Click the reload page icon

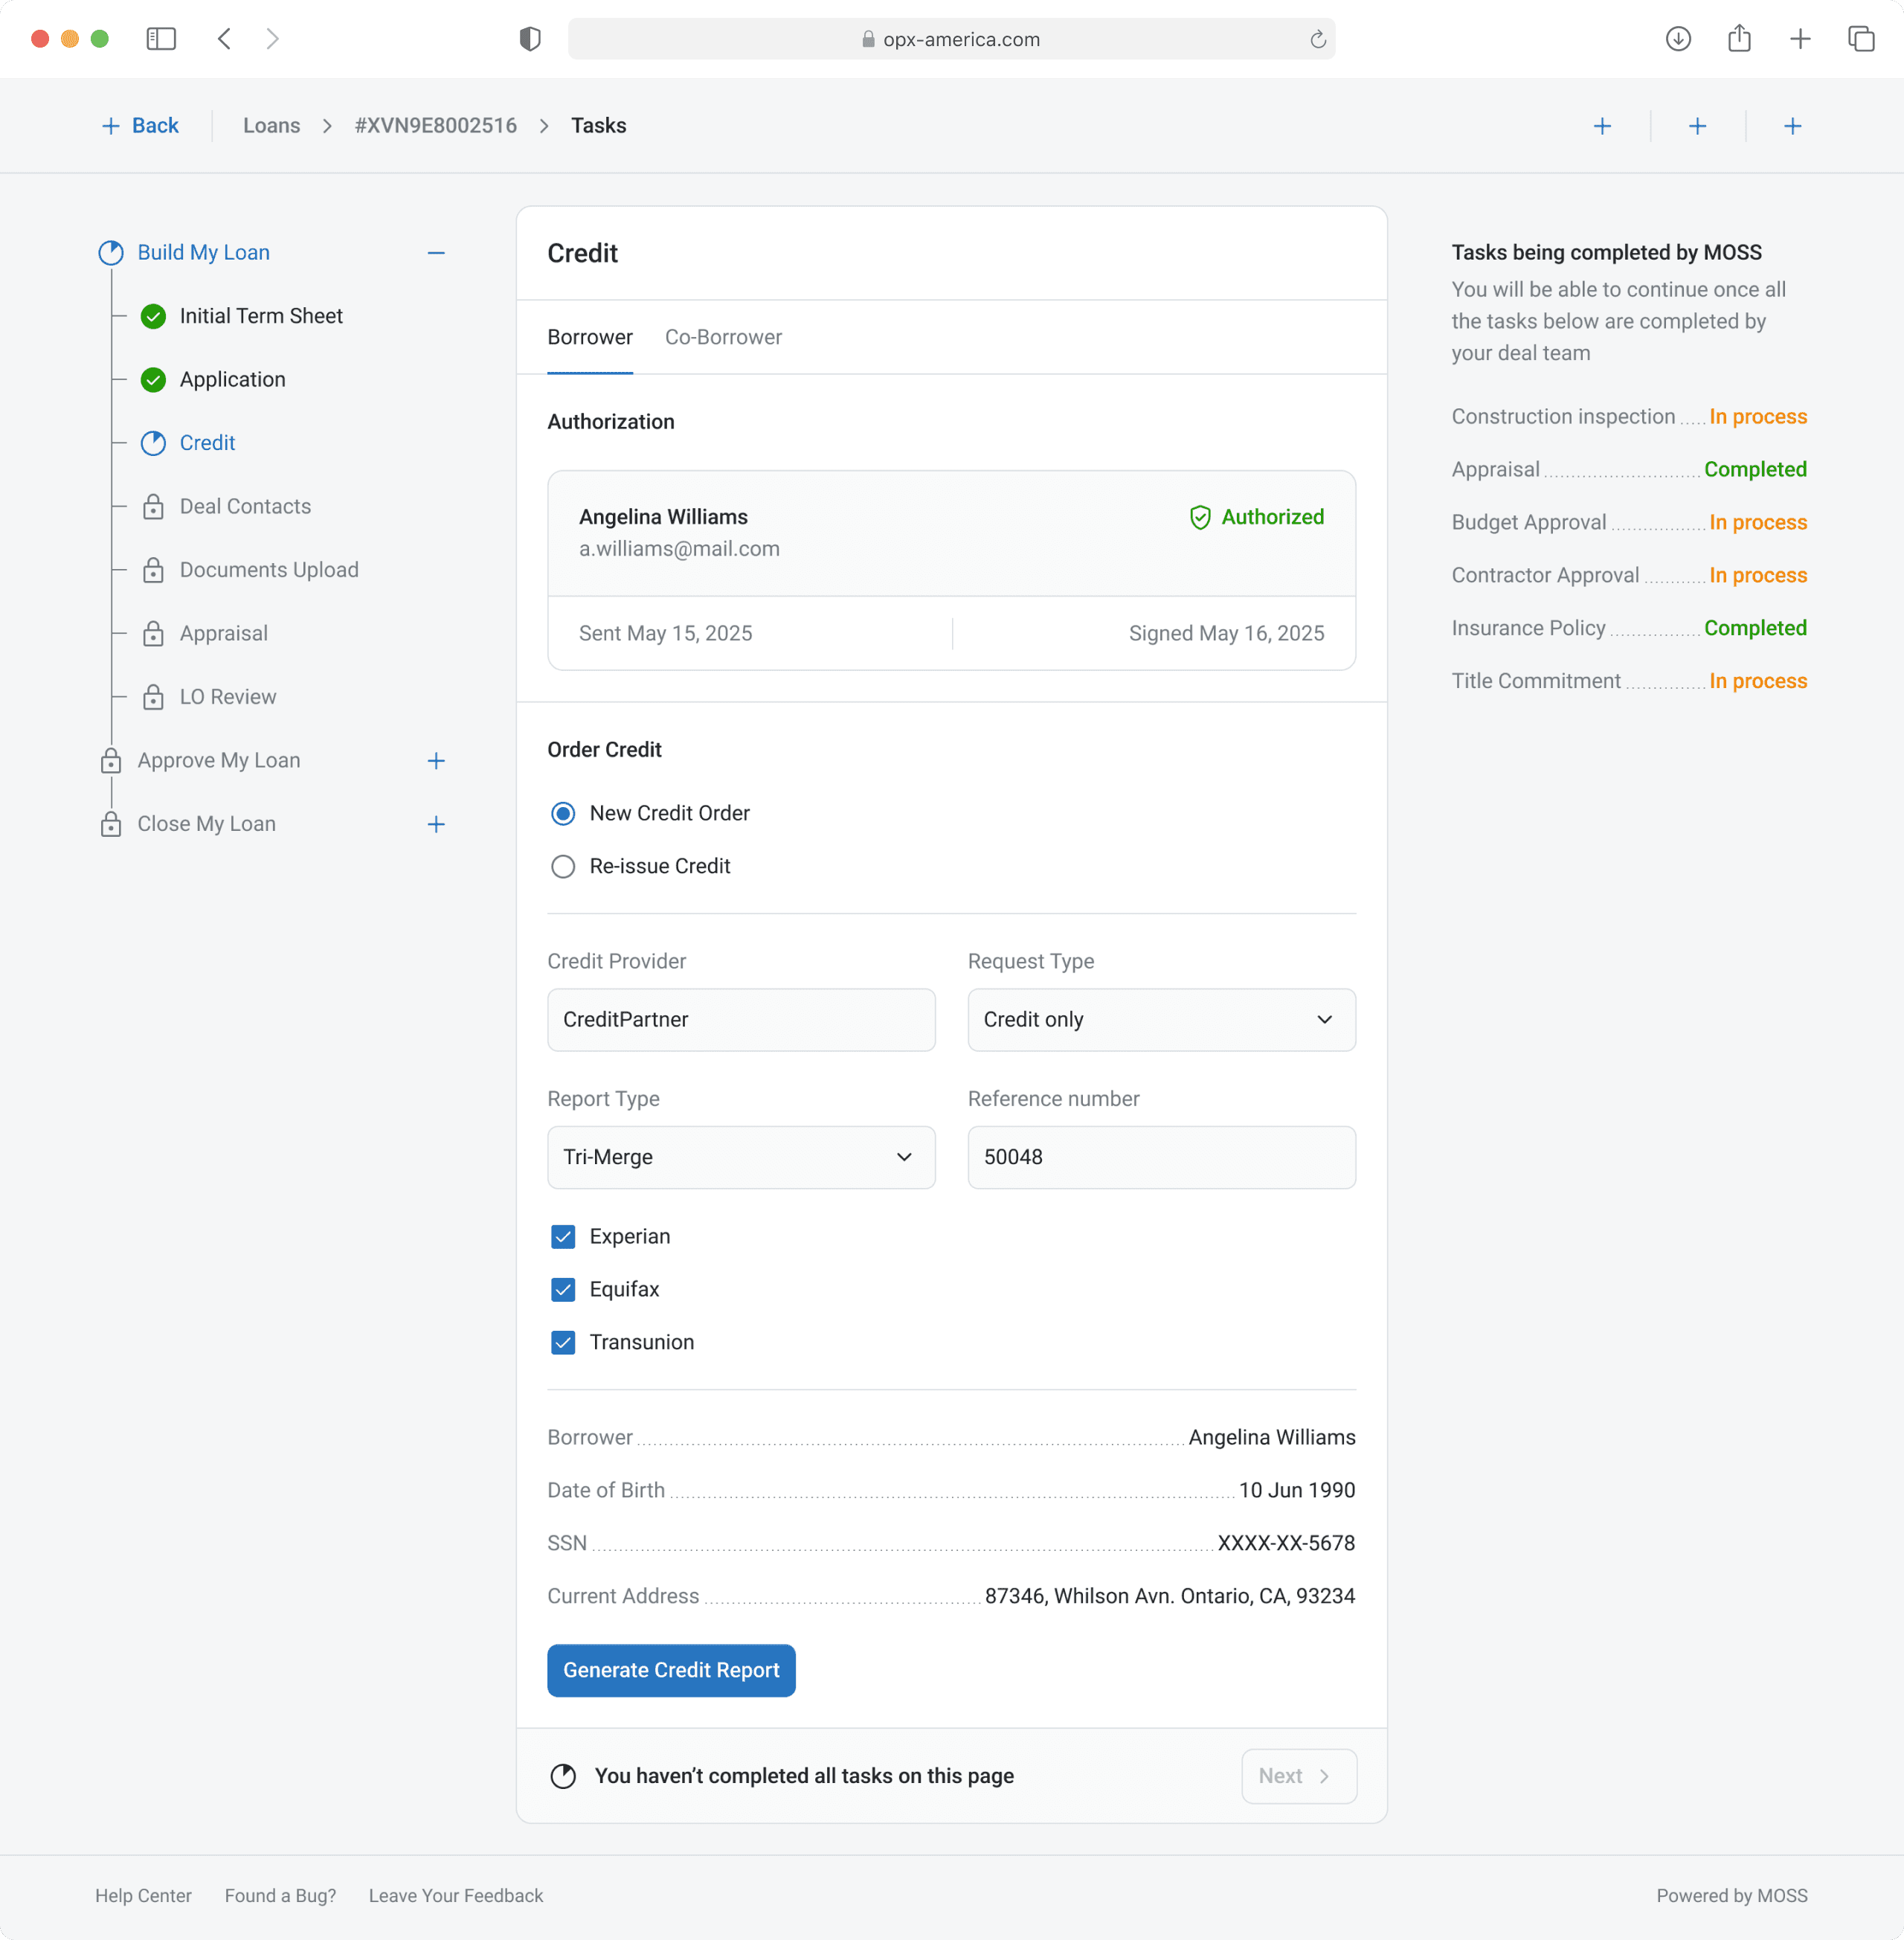tap(1317, 39)
